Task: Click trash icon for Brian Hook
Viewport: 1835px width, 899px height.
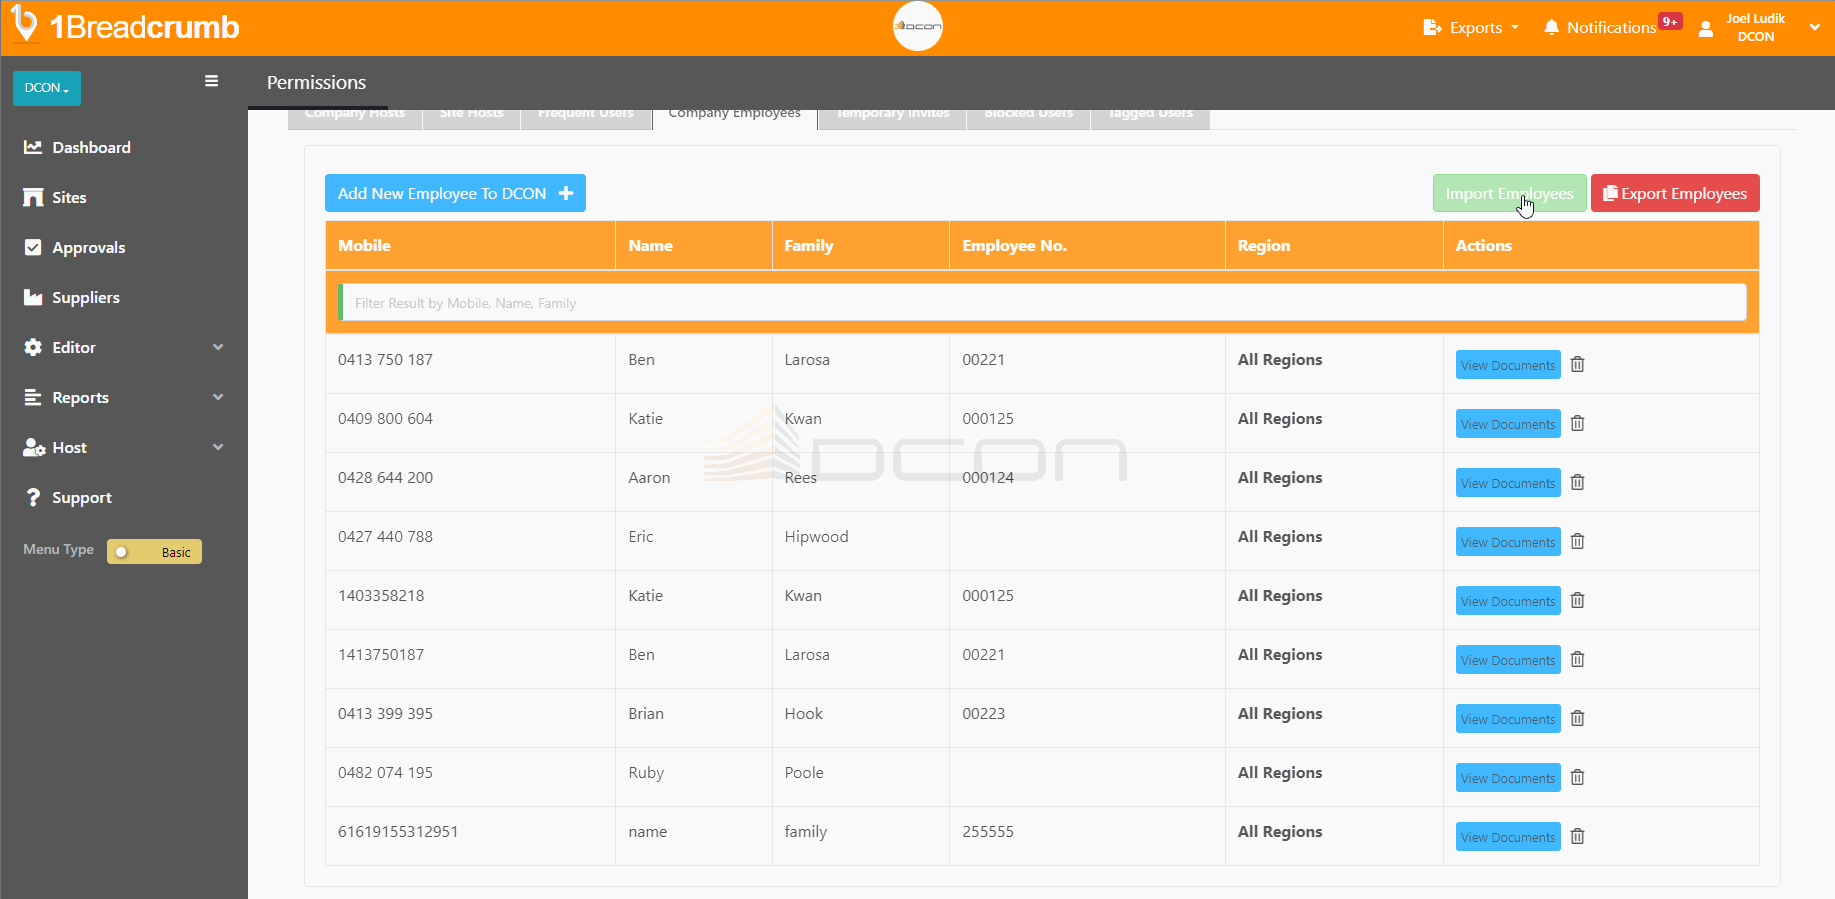Action: coord(1577,719)
